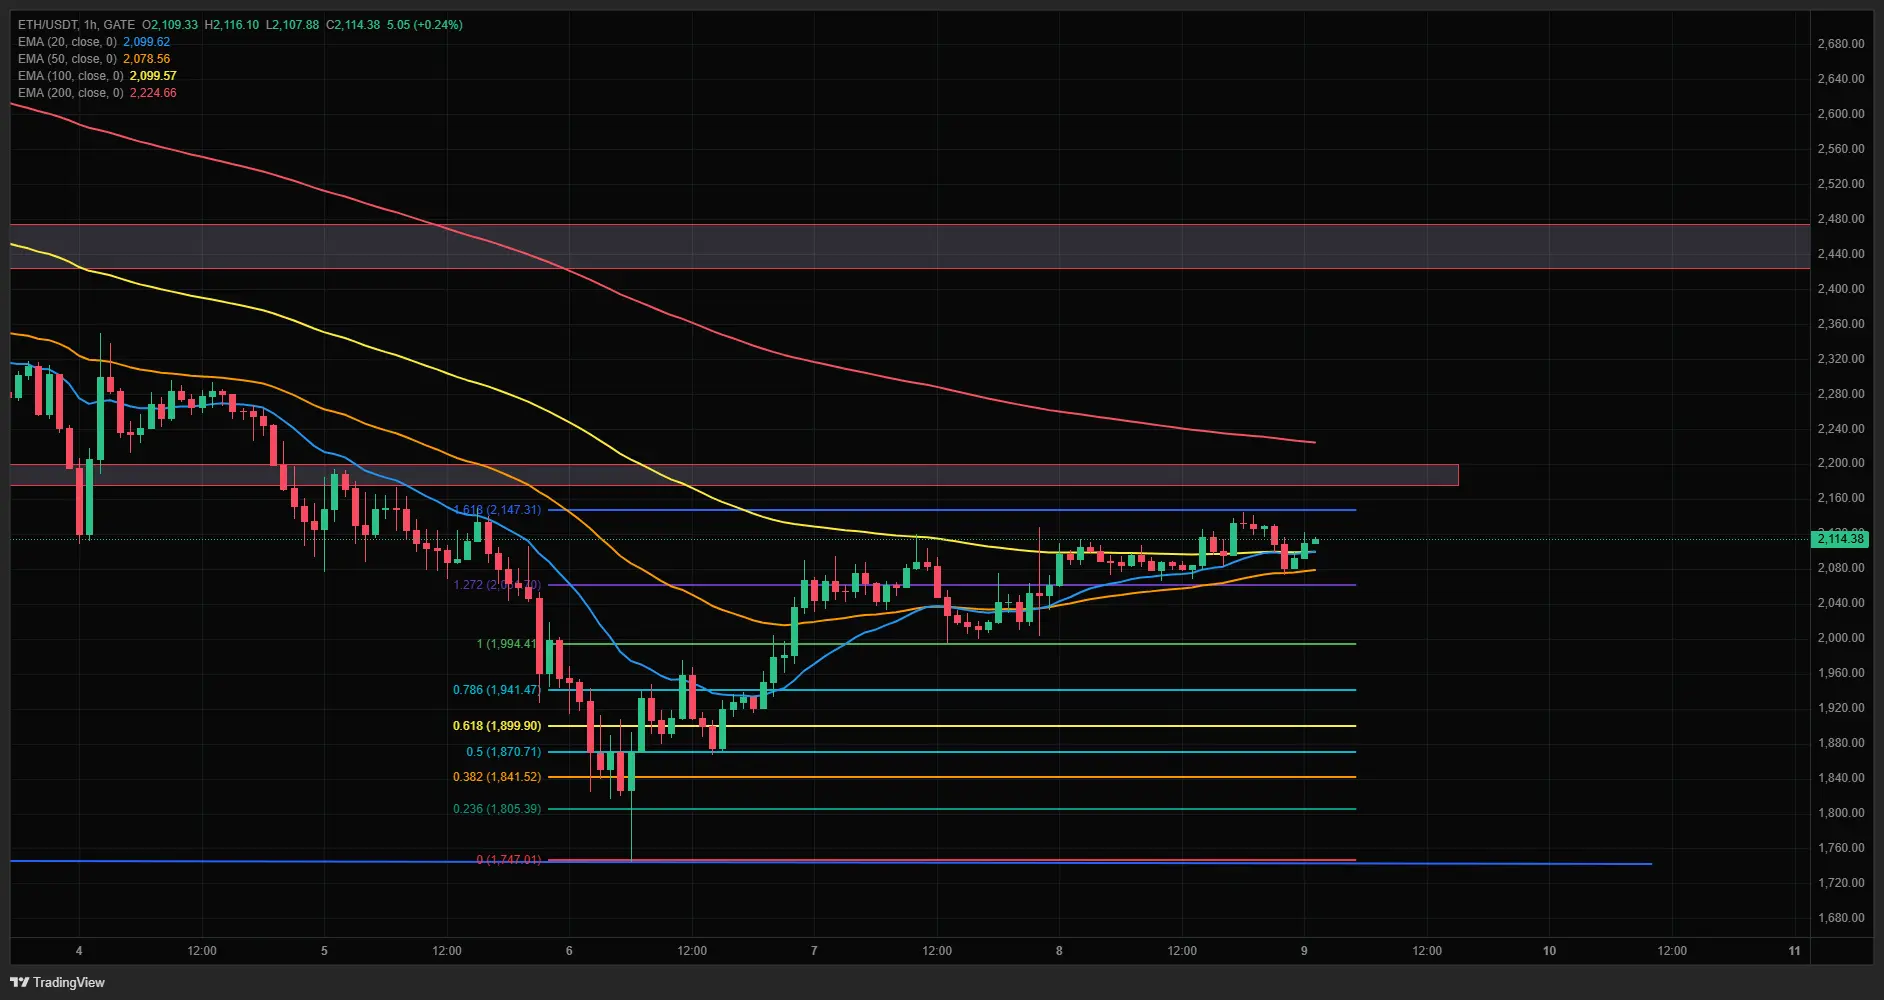This screenshot has width=1884, height=1000.
Task: Click the 1,760.00 price axis label
Action: point(1840,848)
